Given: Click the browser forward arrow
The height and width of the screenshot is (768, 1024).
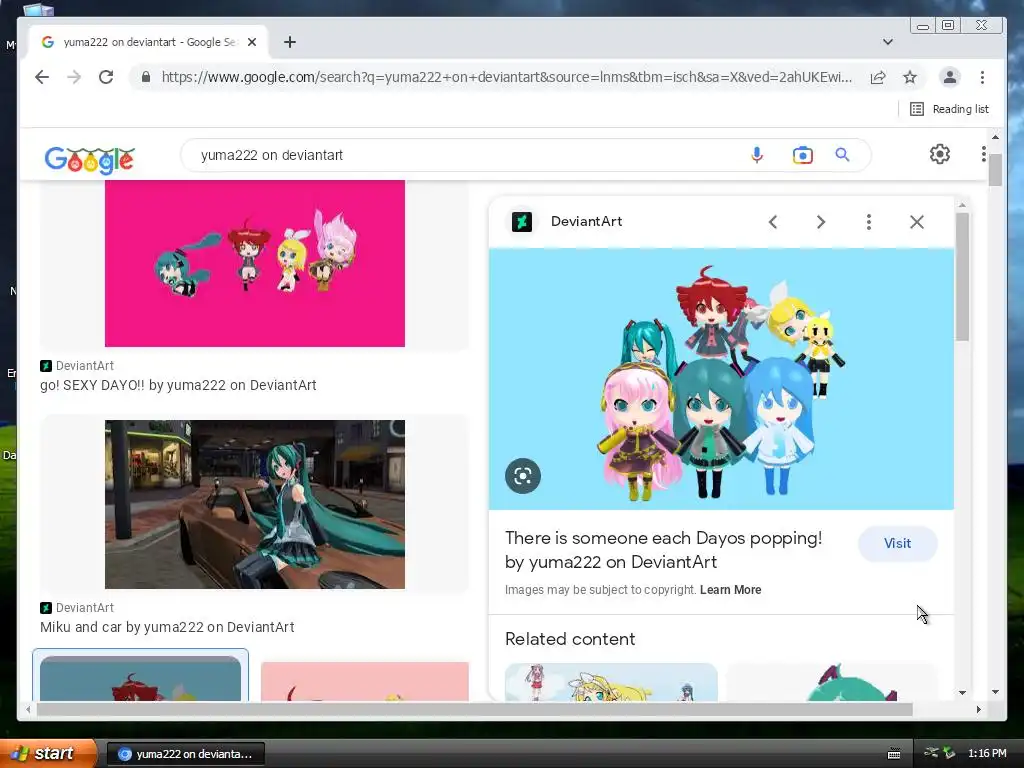Looking at the screenshot, I should coord(74,77).
